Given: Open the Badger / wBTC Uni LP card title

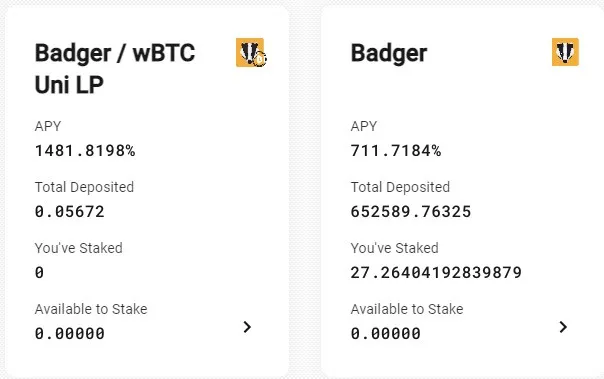Looking at the screenshot, I should 115,69.
